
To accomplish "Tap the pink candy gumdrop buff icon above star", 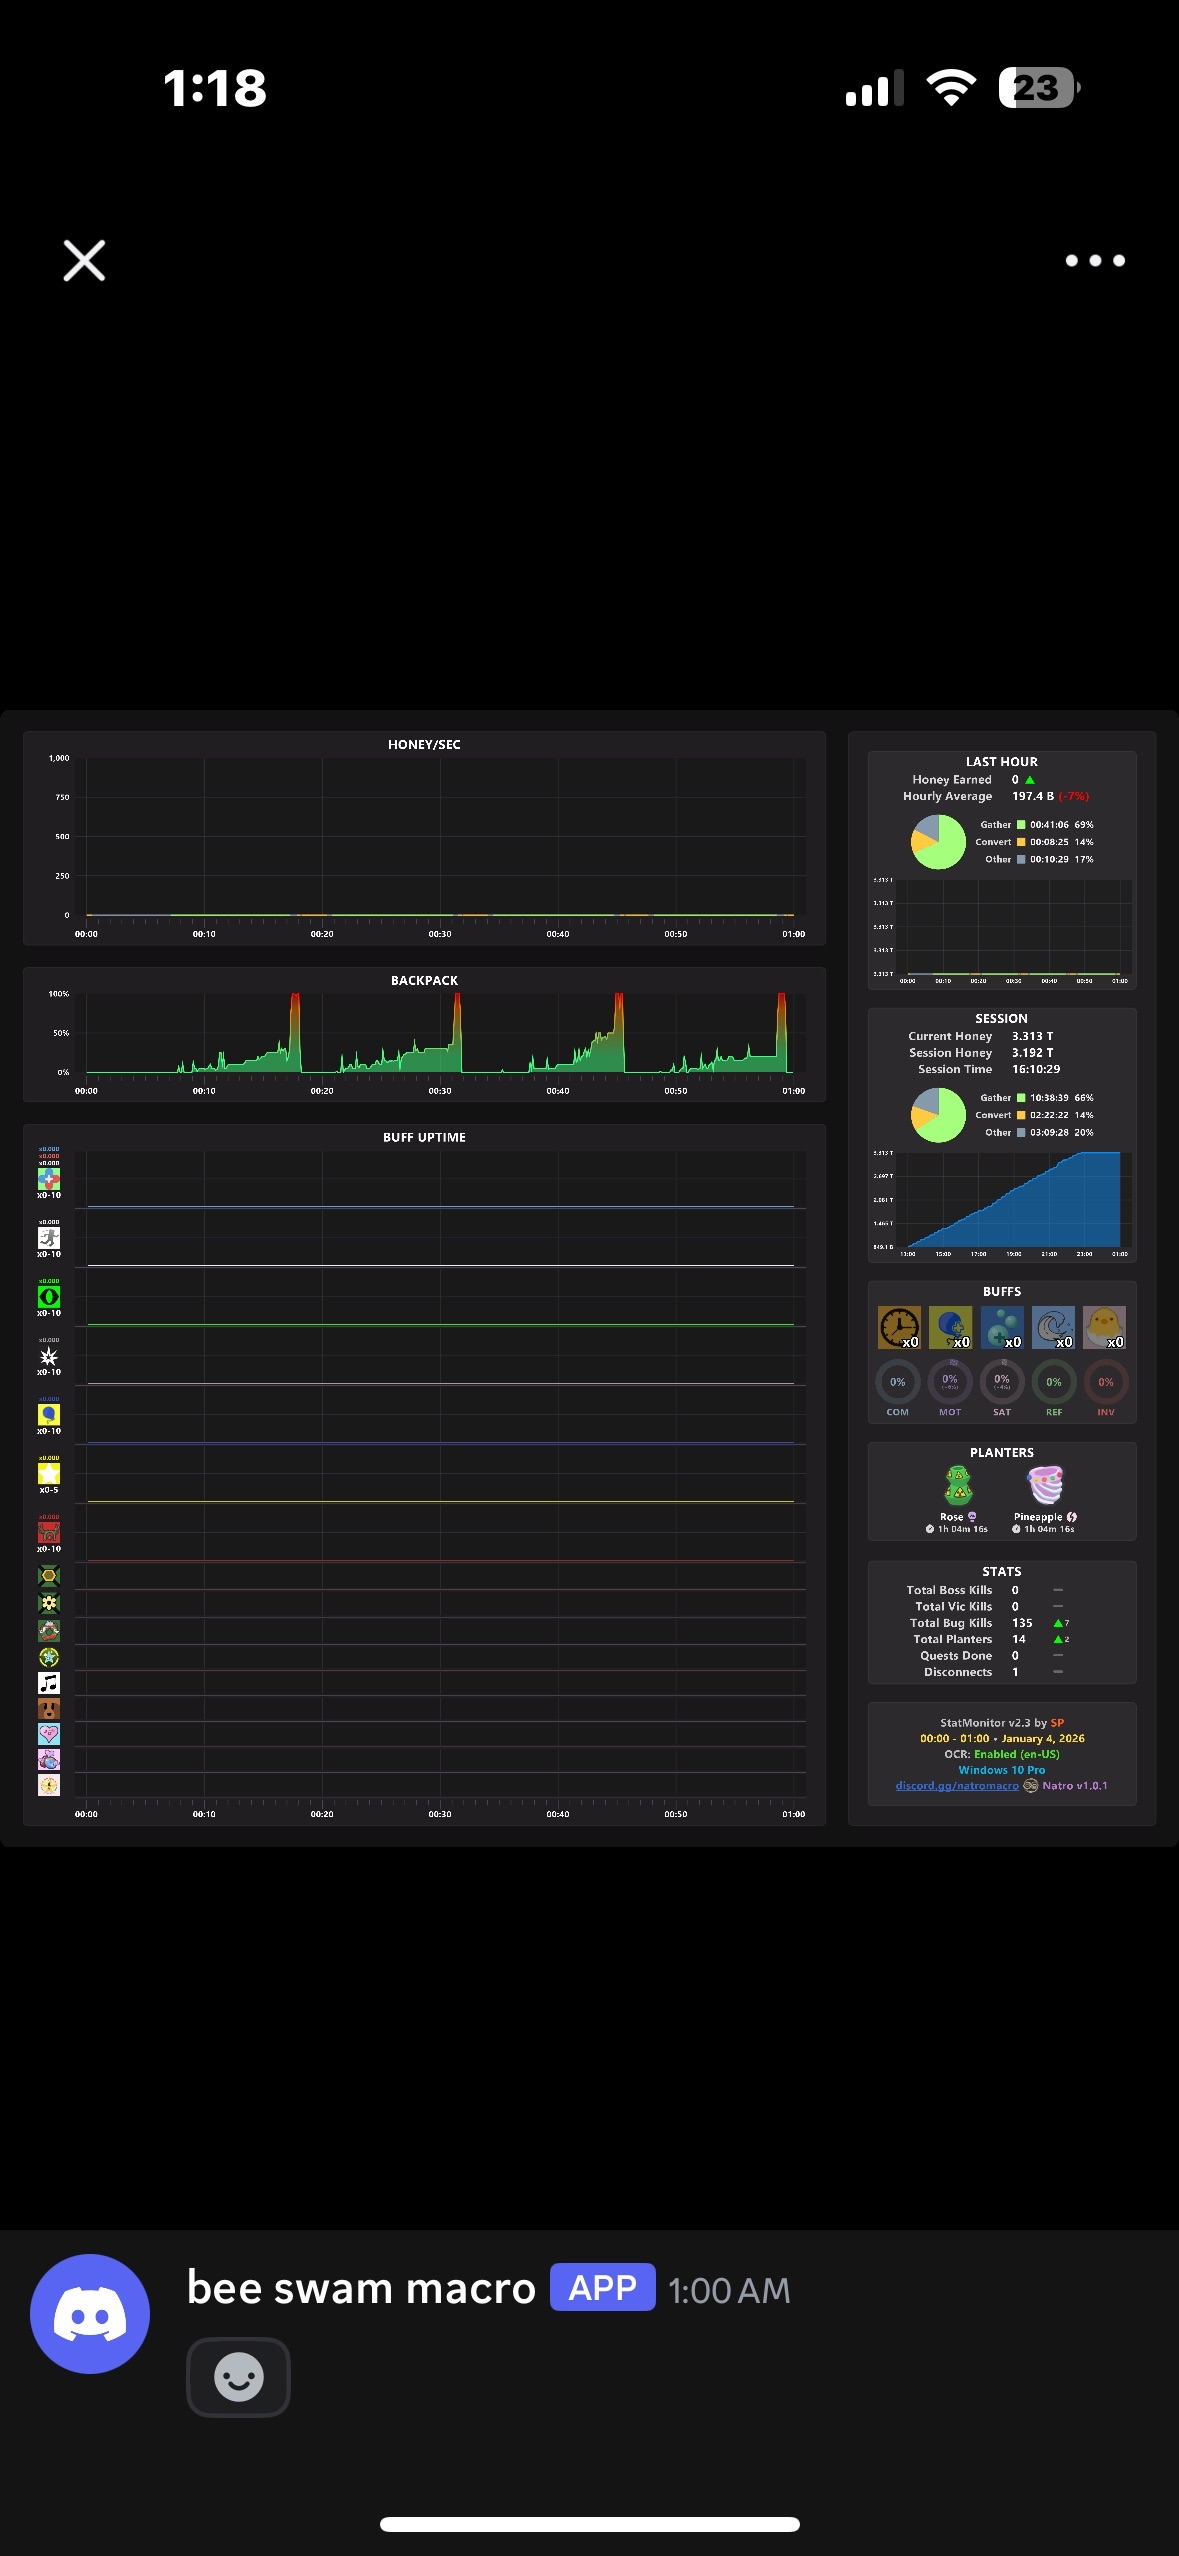I will [x=49, y=1759].
